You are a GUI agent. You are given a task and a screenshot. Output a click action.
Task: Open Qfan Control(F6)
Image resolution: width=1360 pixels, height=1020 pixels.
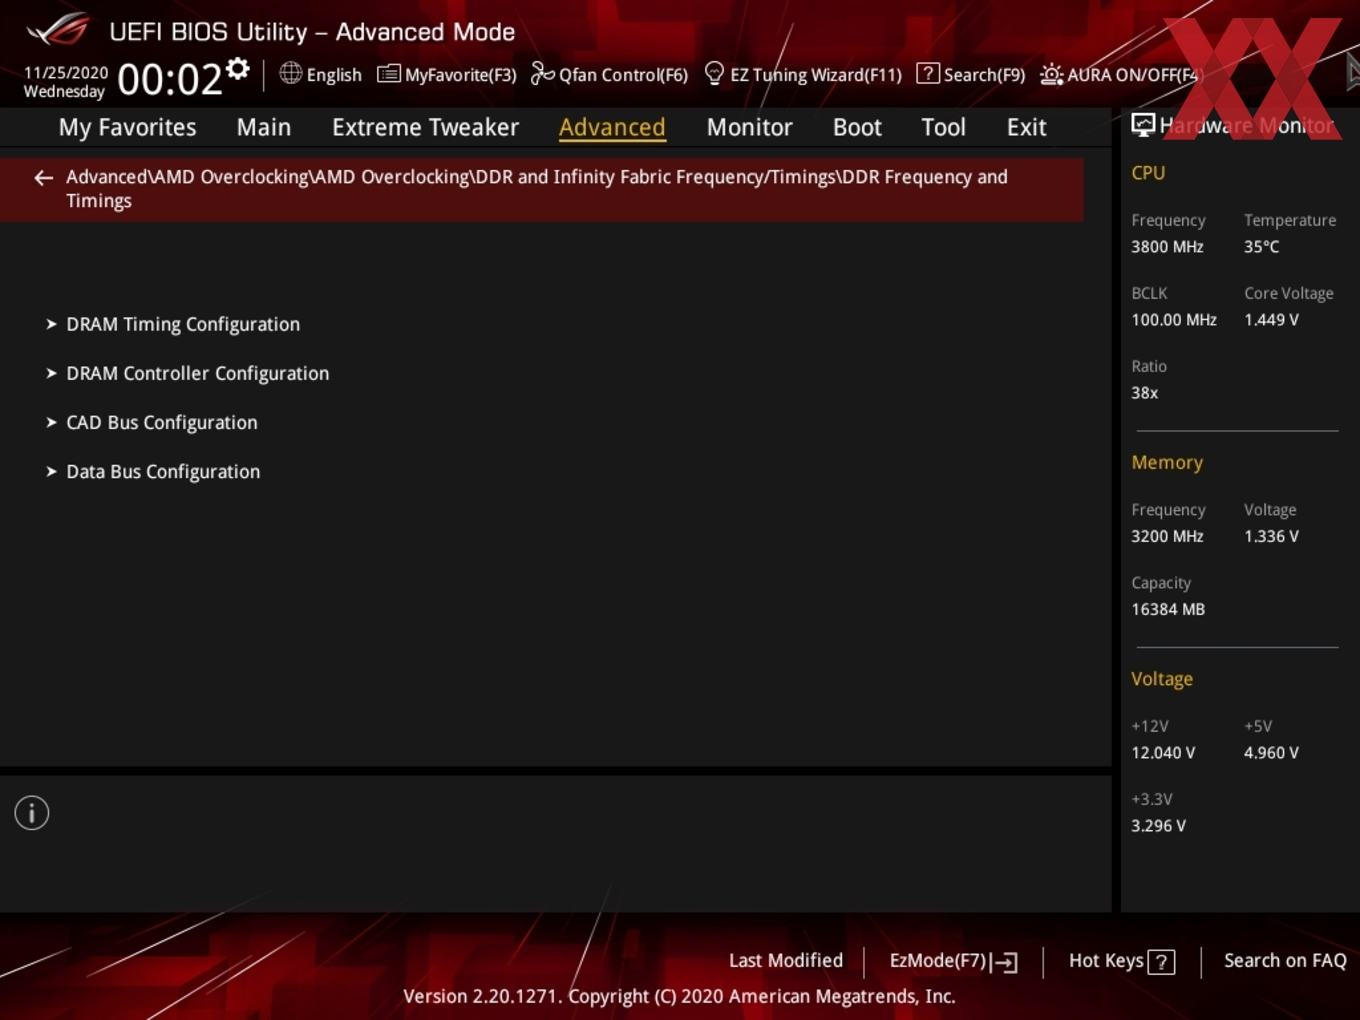(609, 74)
